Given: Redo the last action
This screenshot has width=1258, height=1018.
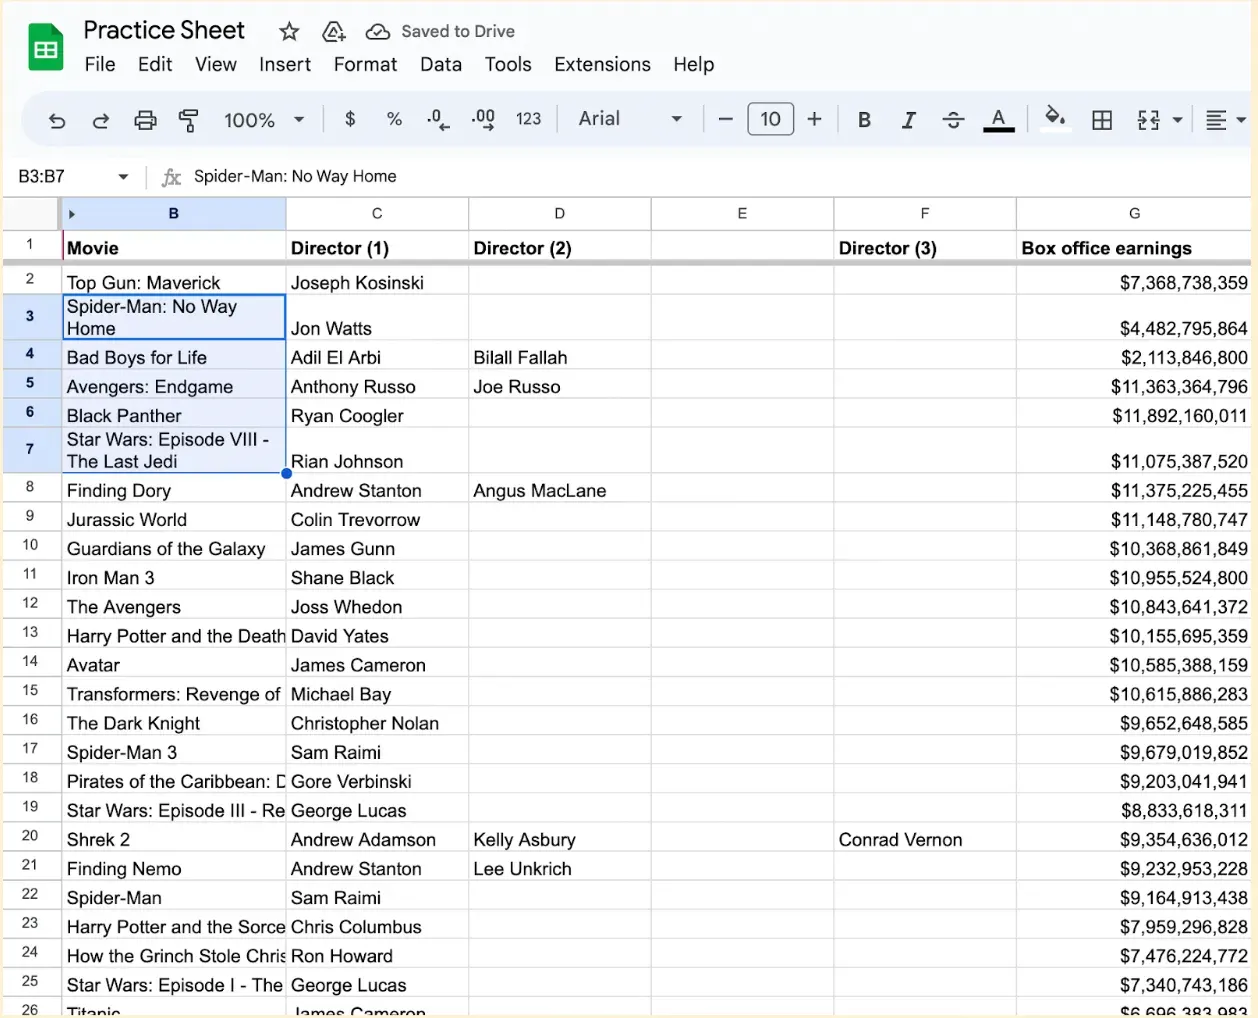Looking at the screenshot, I should coord(101,120).
